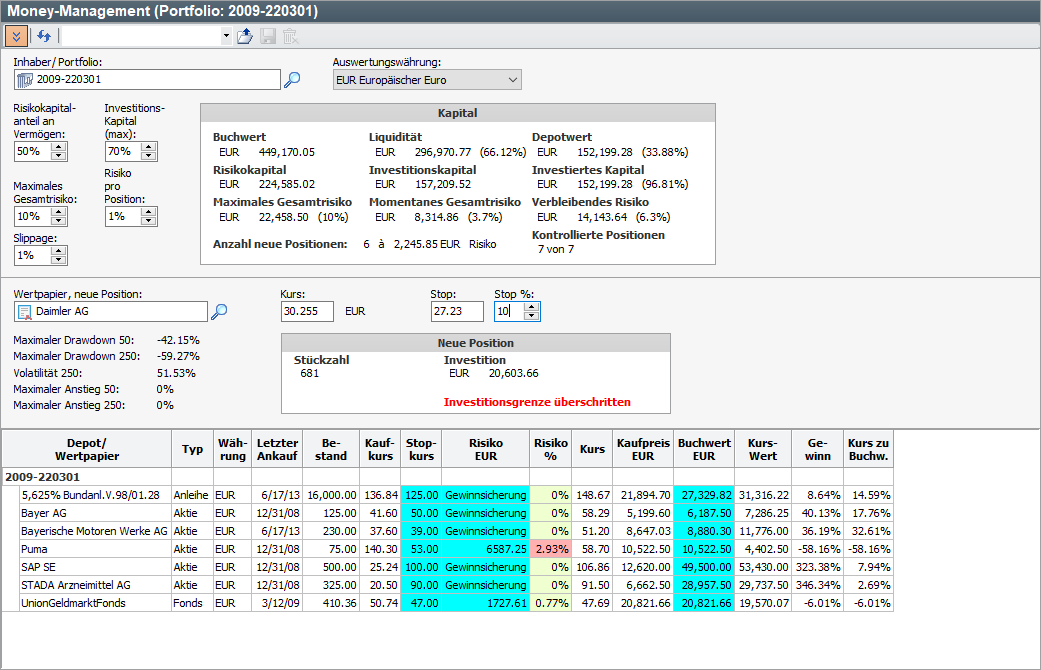Click into the Kurs price input field
This screenshot has width=1041, height=670.
(x=307, y=312)
